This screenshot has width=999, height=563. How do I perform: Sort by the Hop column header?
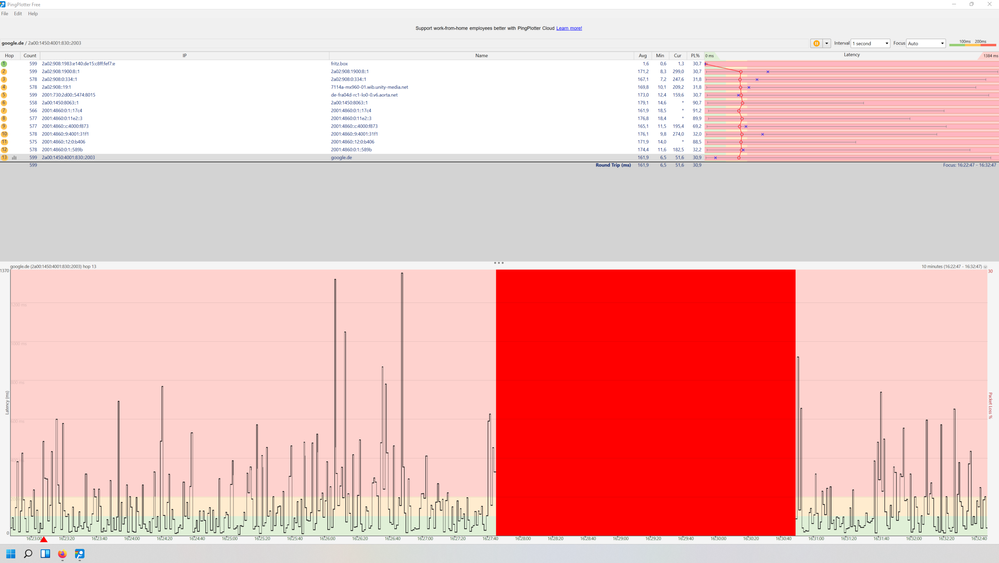(x=9, y=55)
